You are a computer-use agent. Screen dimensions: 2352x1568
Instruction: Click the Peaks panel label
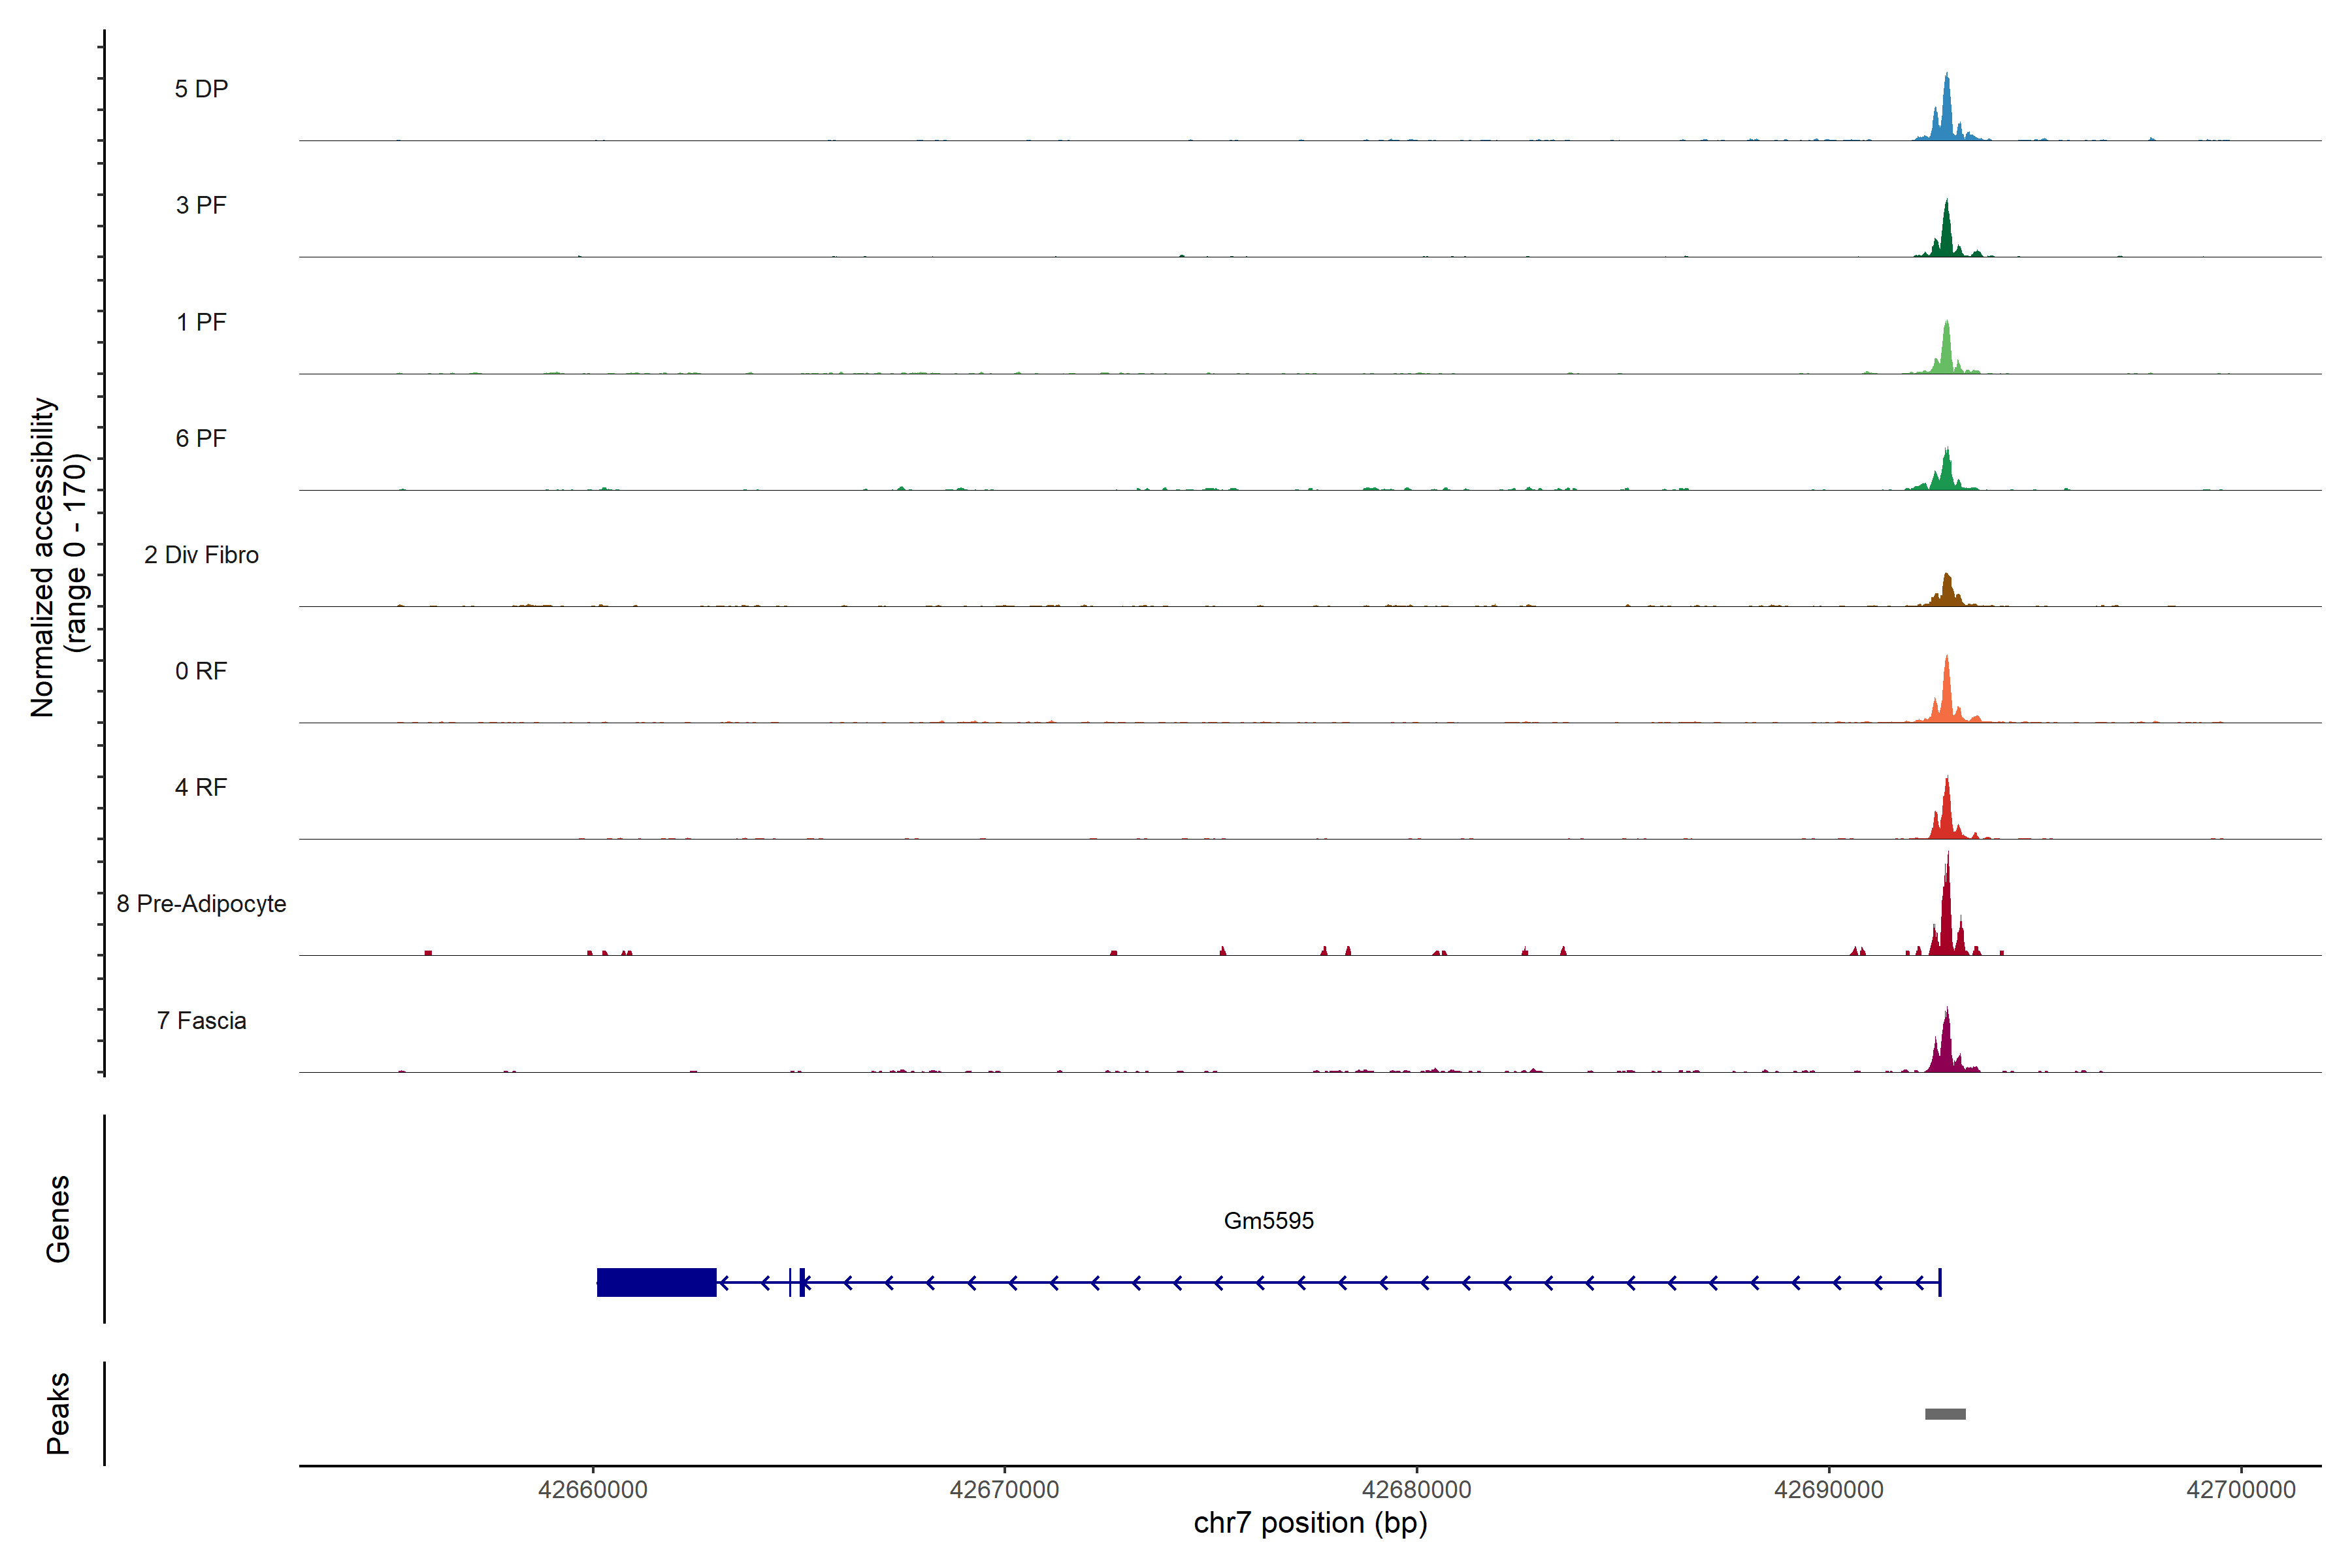58,1412
